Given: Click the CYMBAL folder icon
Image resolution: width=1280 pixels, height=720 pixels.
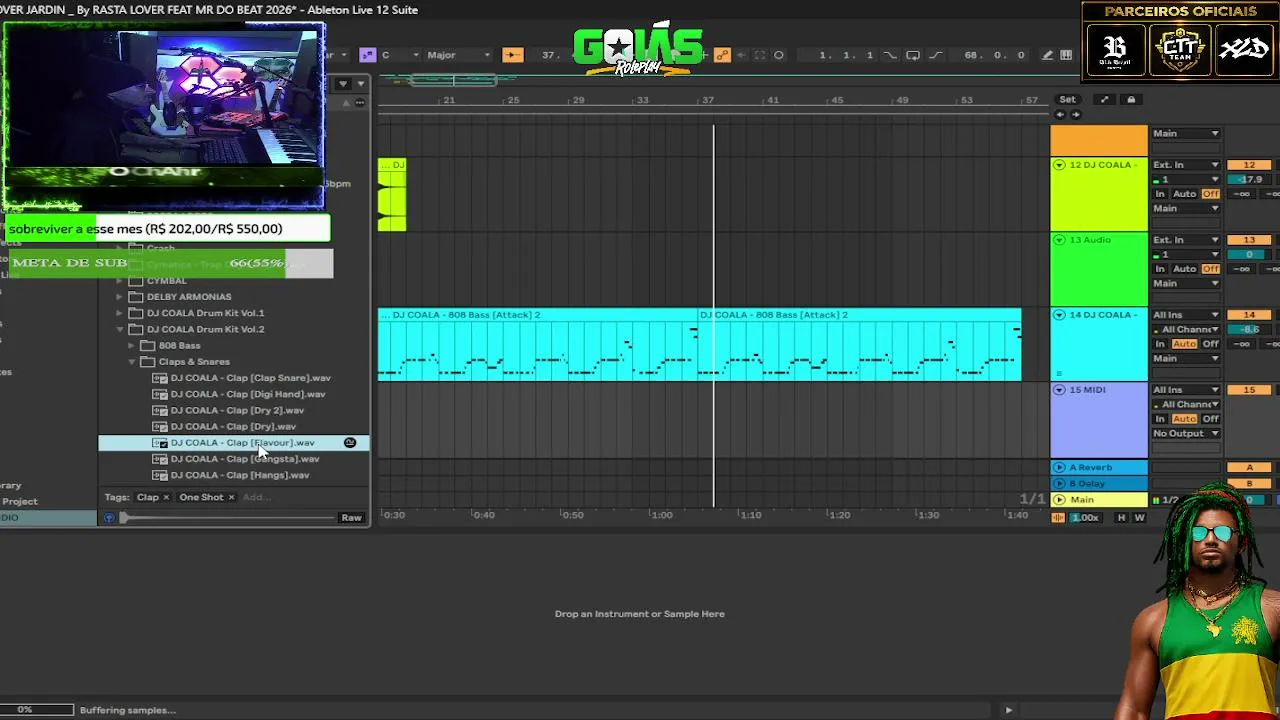Looking at the screenshot, I should point(135,280).
